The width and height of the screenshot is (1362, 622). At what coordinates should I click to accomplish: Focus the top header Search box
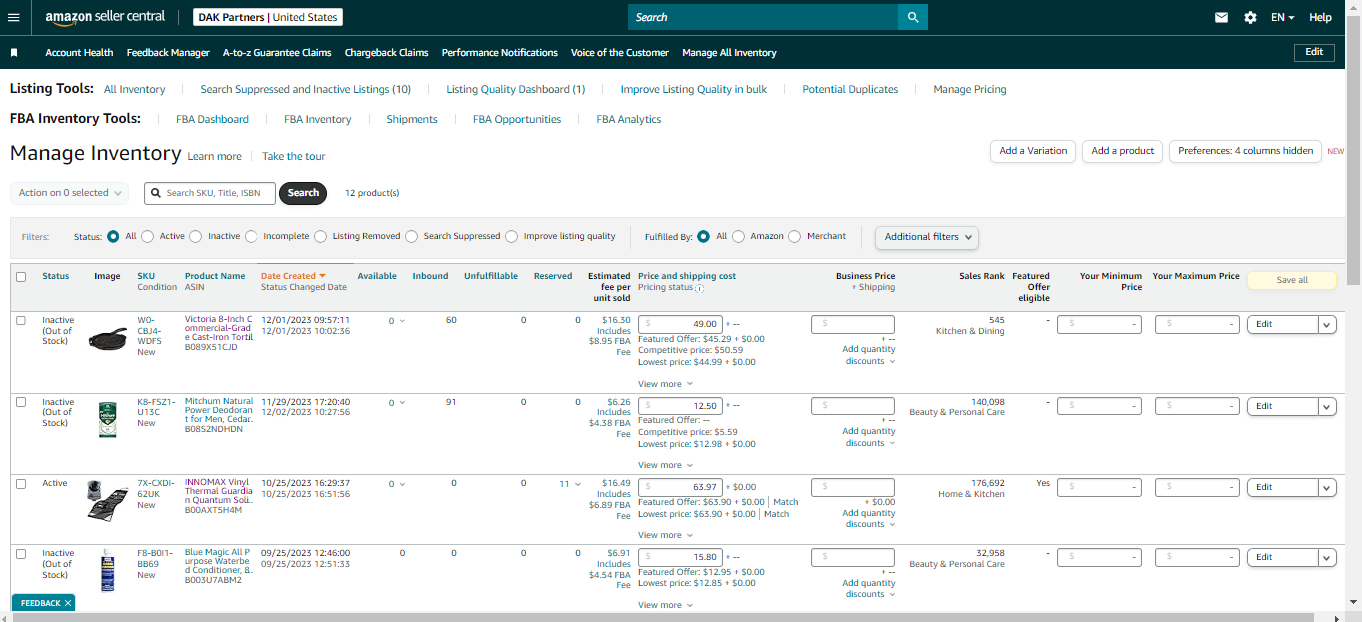click(763, 17)
